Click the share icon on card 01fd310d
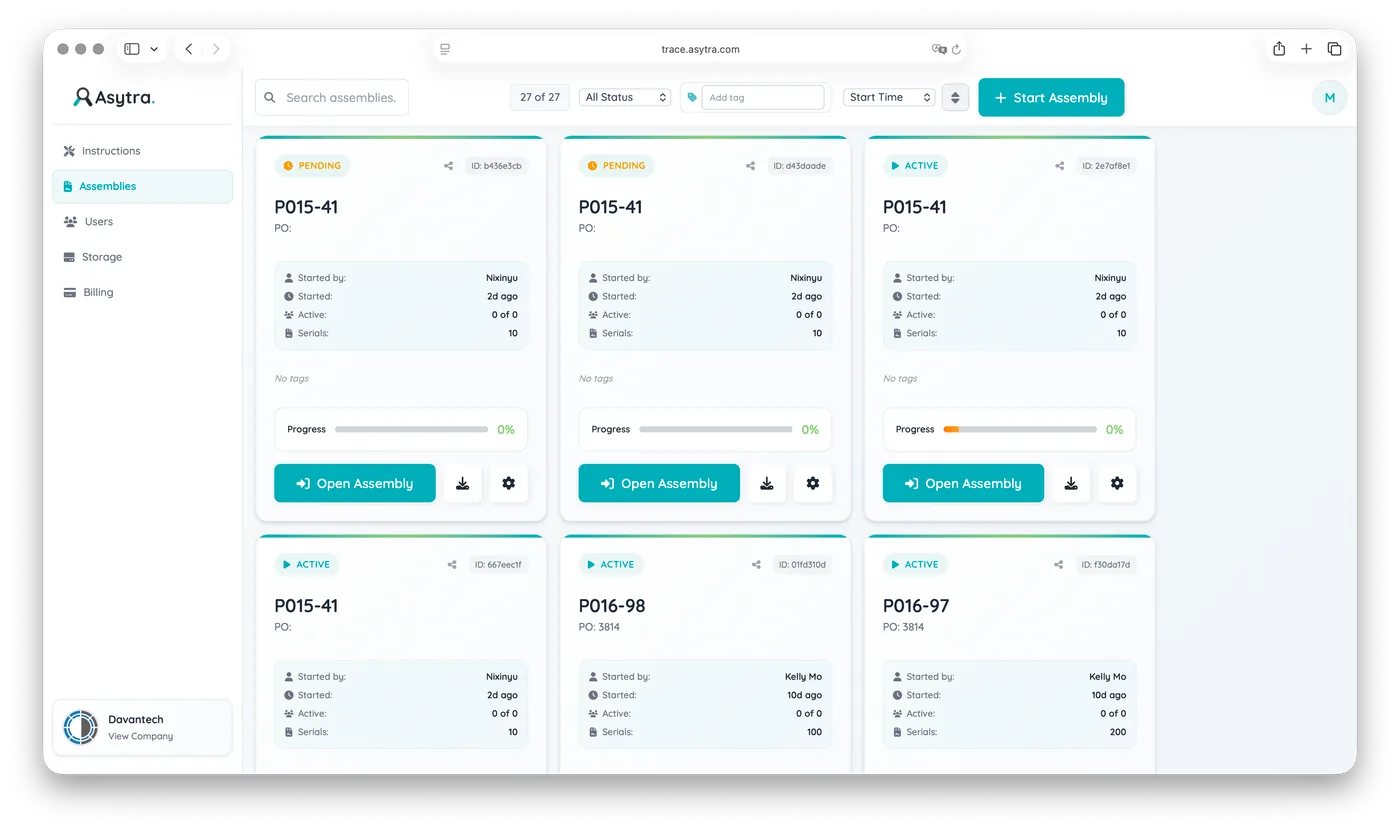The height and width of the screenshot is (831, 1400). pyautogui.click(x=756, y=565)
